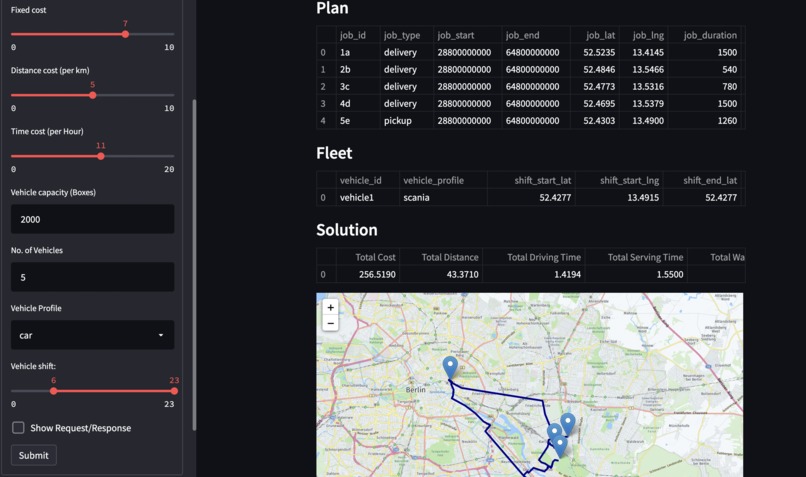The height and width of the screenshot is (477, 806).
Task: Click the Berlin label on the map
Action: pyautogui.click(x=415, y=390)
